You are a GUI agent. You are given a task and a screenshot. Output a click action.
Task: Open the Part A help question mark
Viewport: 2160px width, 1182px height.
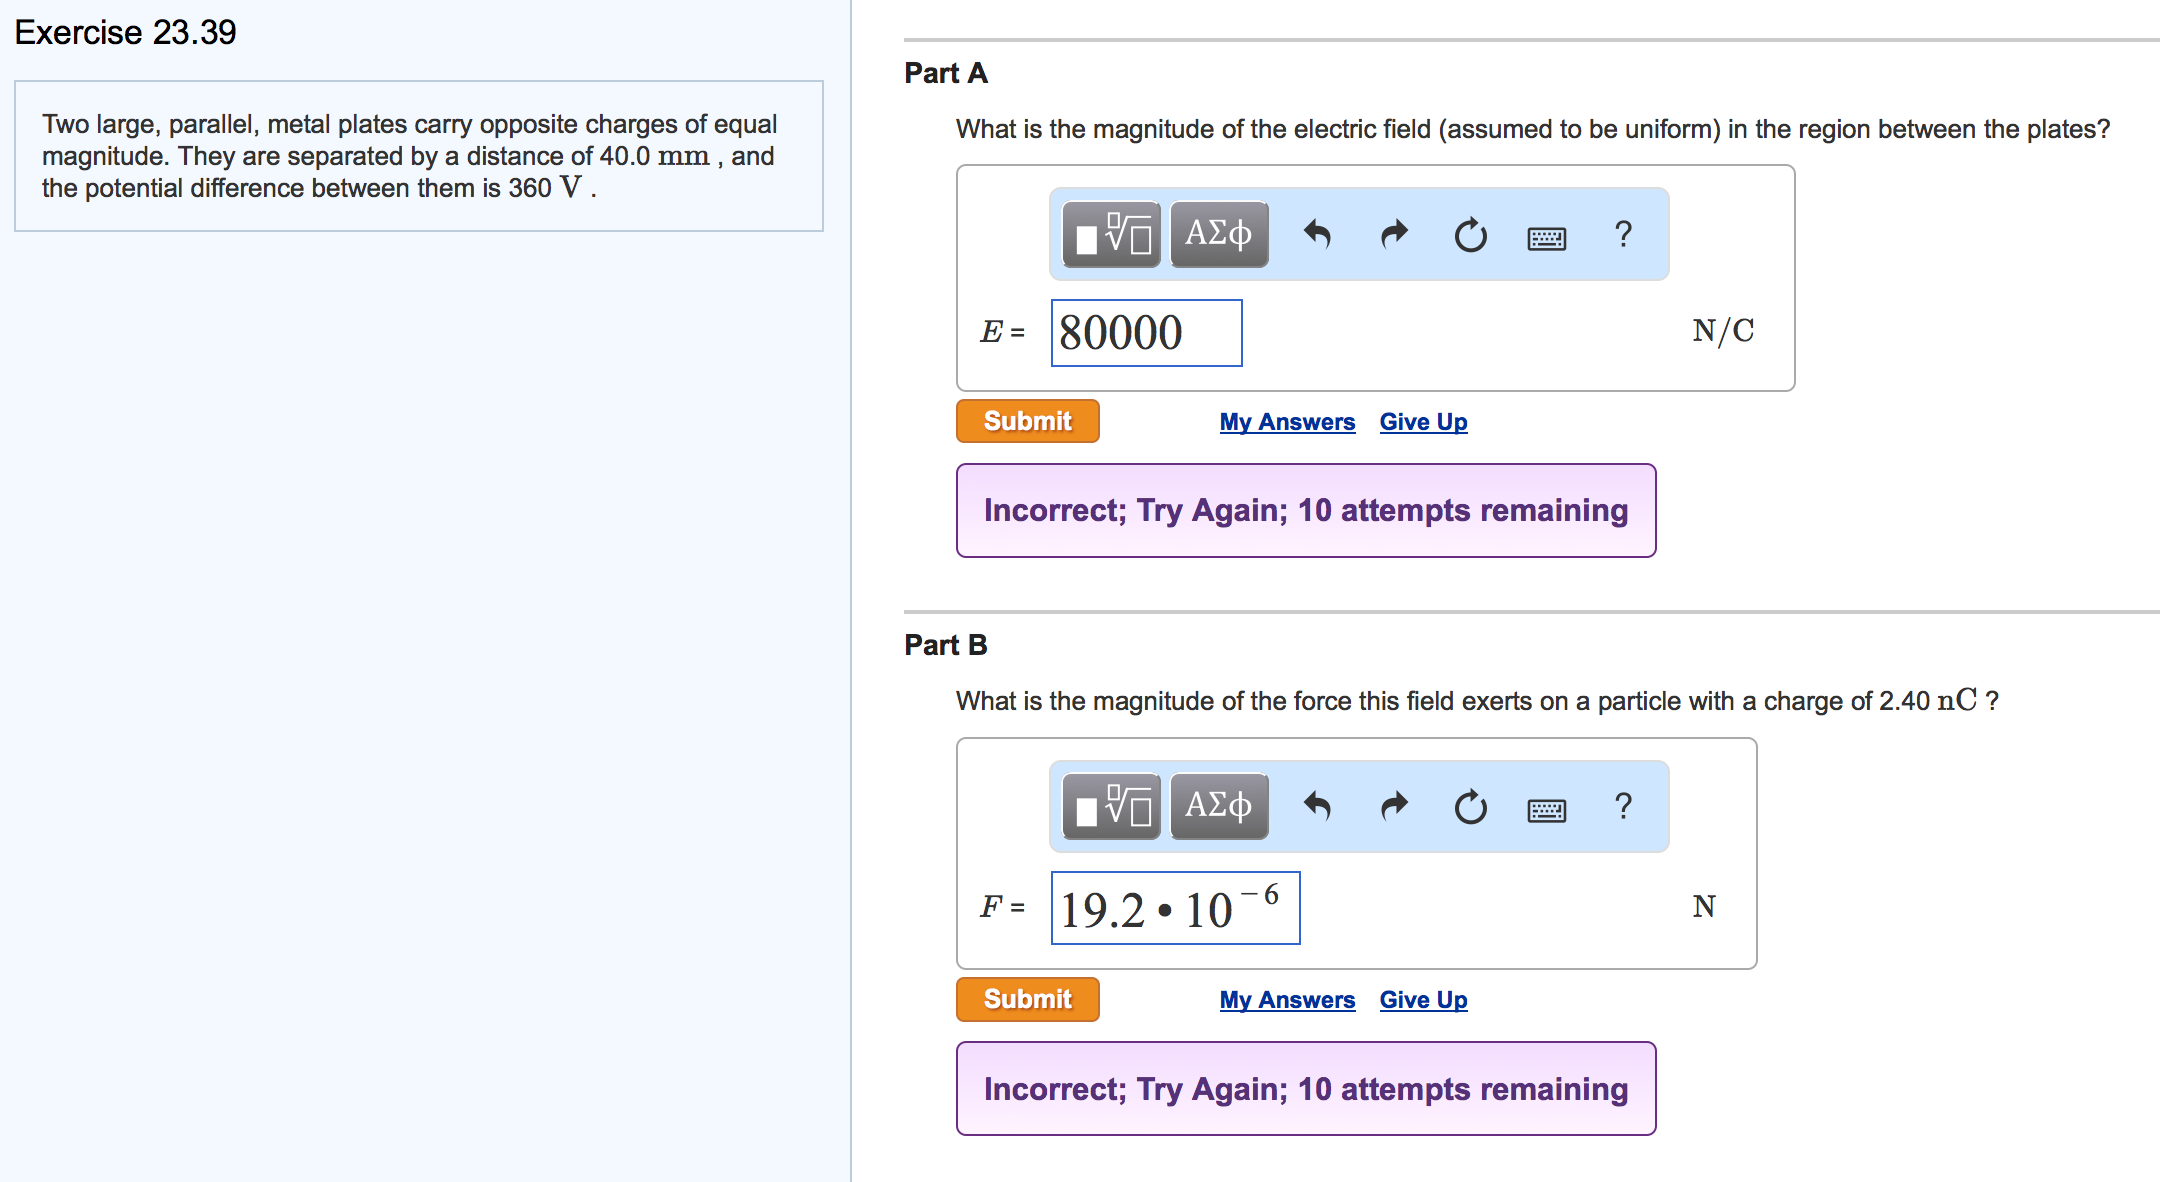[1623, 235]
